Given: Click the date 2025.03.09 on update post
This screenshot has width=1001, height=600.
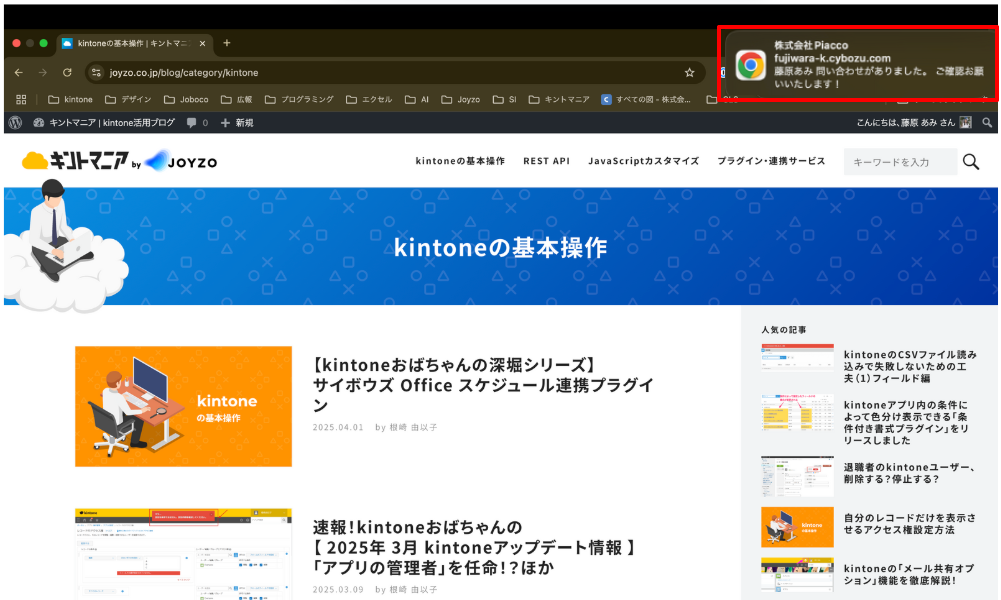Looking at the screenshot, I should click(338, 590).
